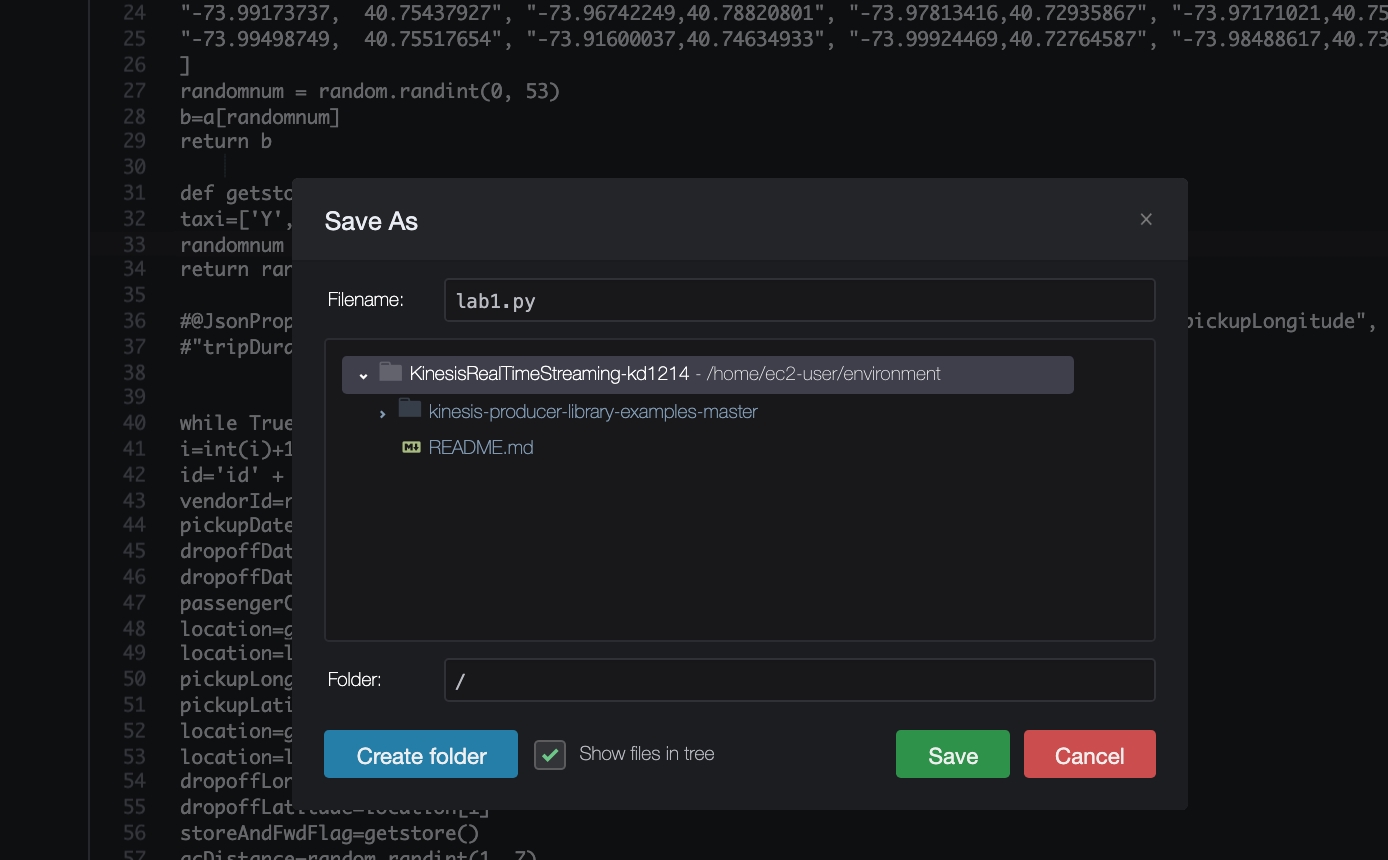Collapse the KinesisRealTimeStreaming-kd1214 root folder

(364, 375)
